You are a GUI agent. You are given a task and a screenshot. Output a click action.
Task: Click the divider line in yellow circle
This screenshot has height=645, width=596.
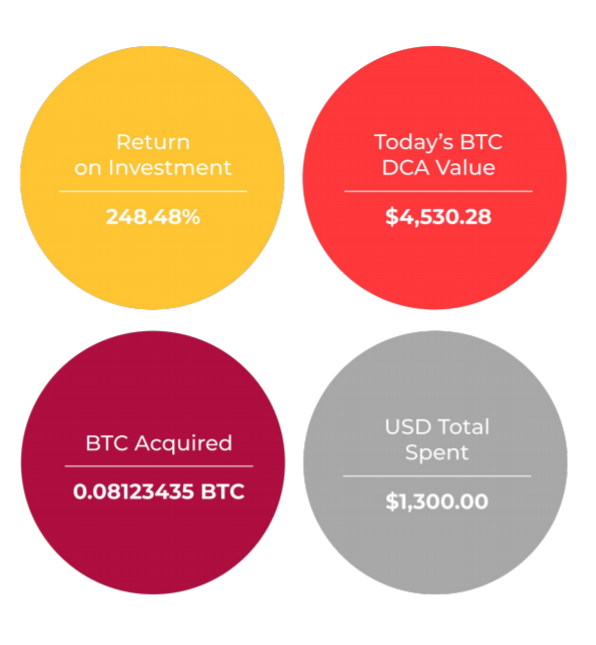153,191
